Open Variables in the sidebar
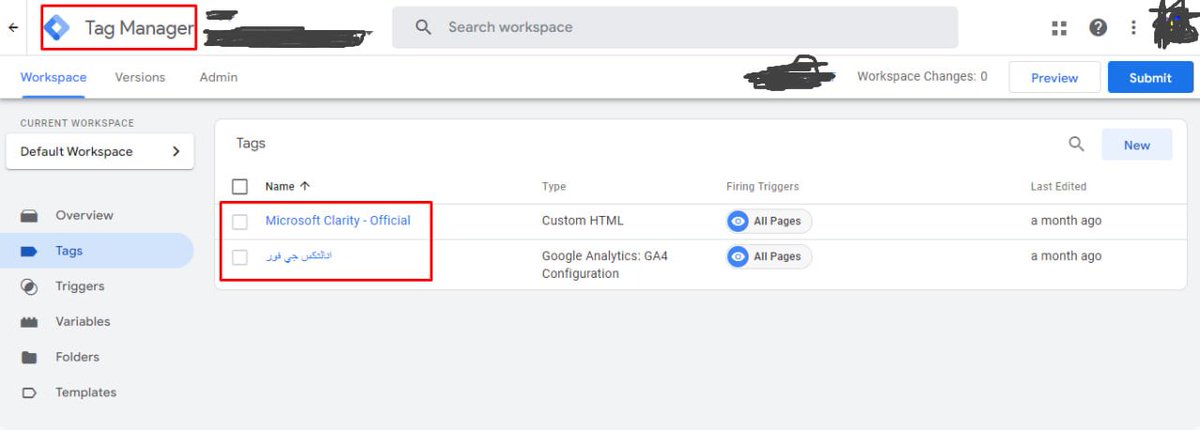The height and width of the screenshot is (430, 1200). coord(83,322)
